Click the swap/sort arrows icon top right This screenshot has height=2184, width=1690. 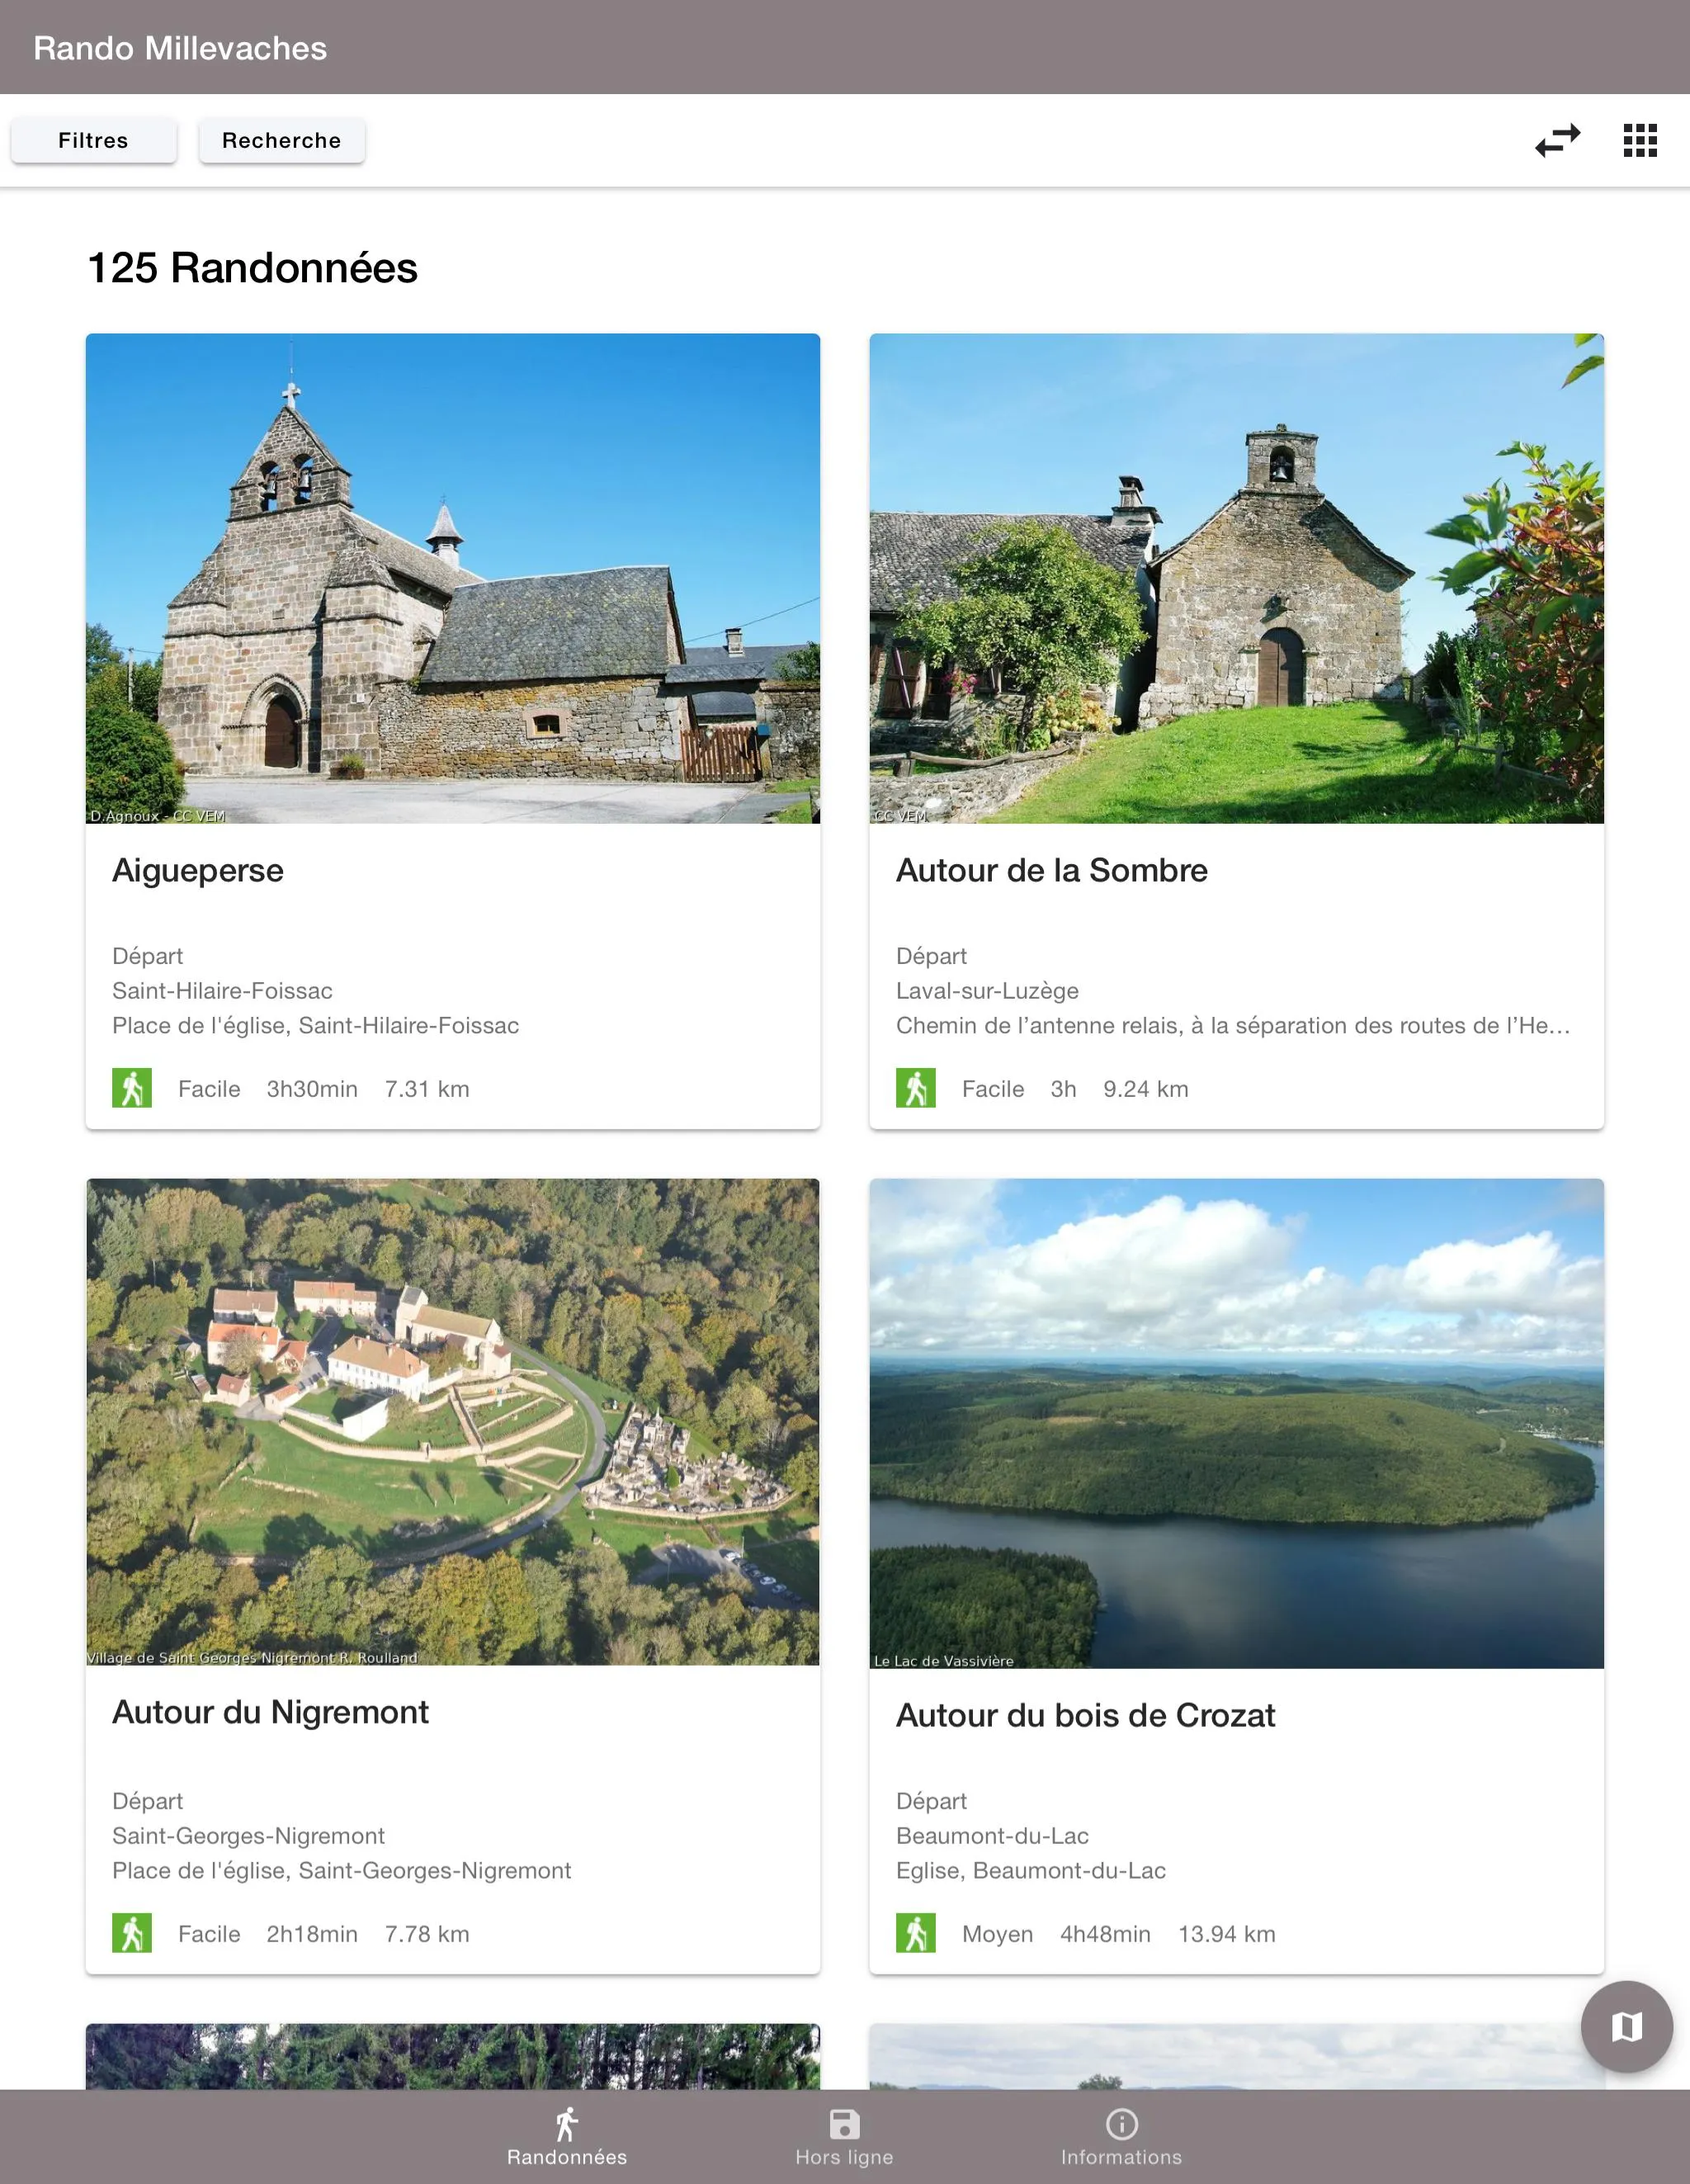coord(1557,140)
